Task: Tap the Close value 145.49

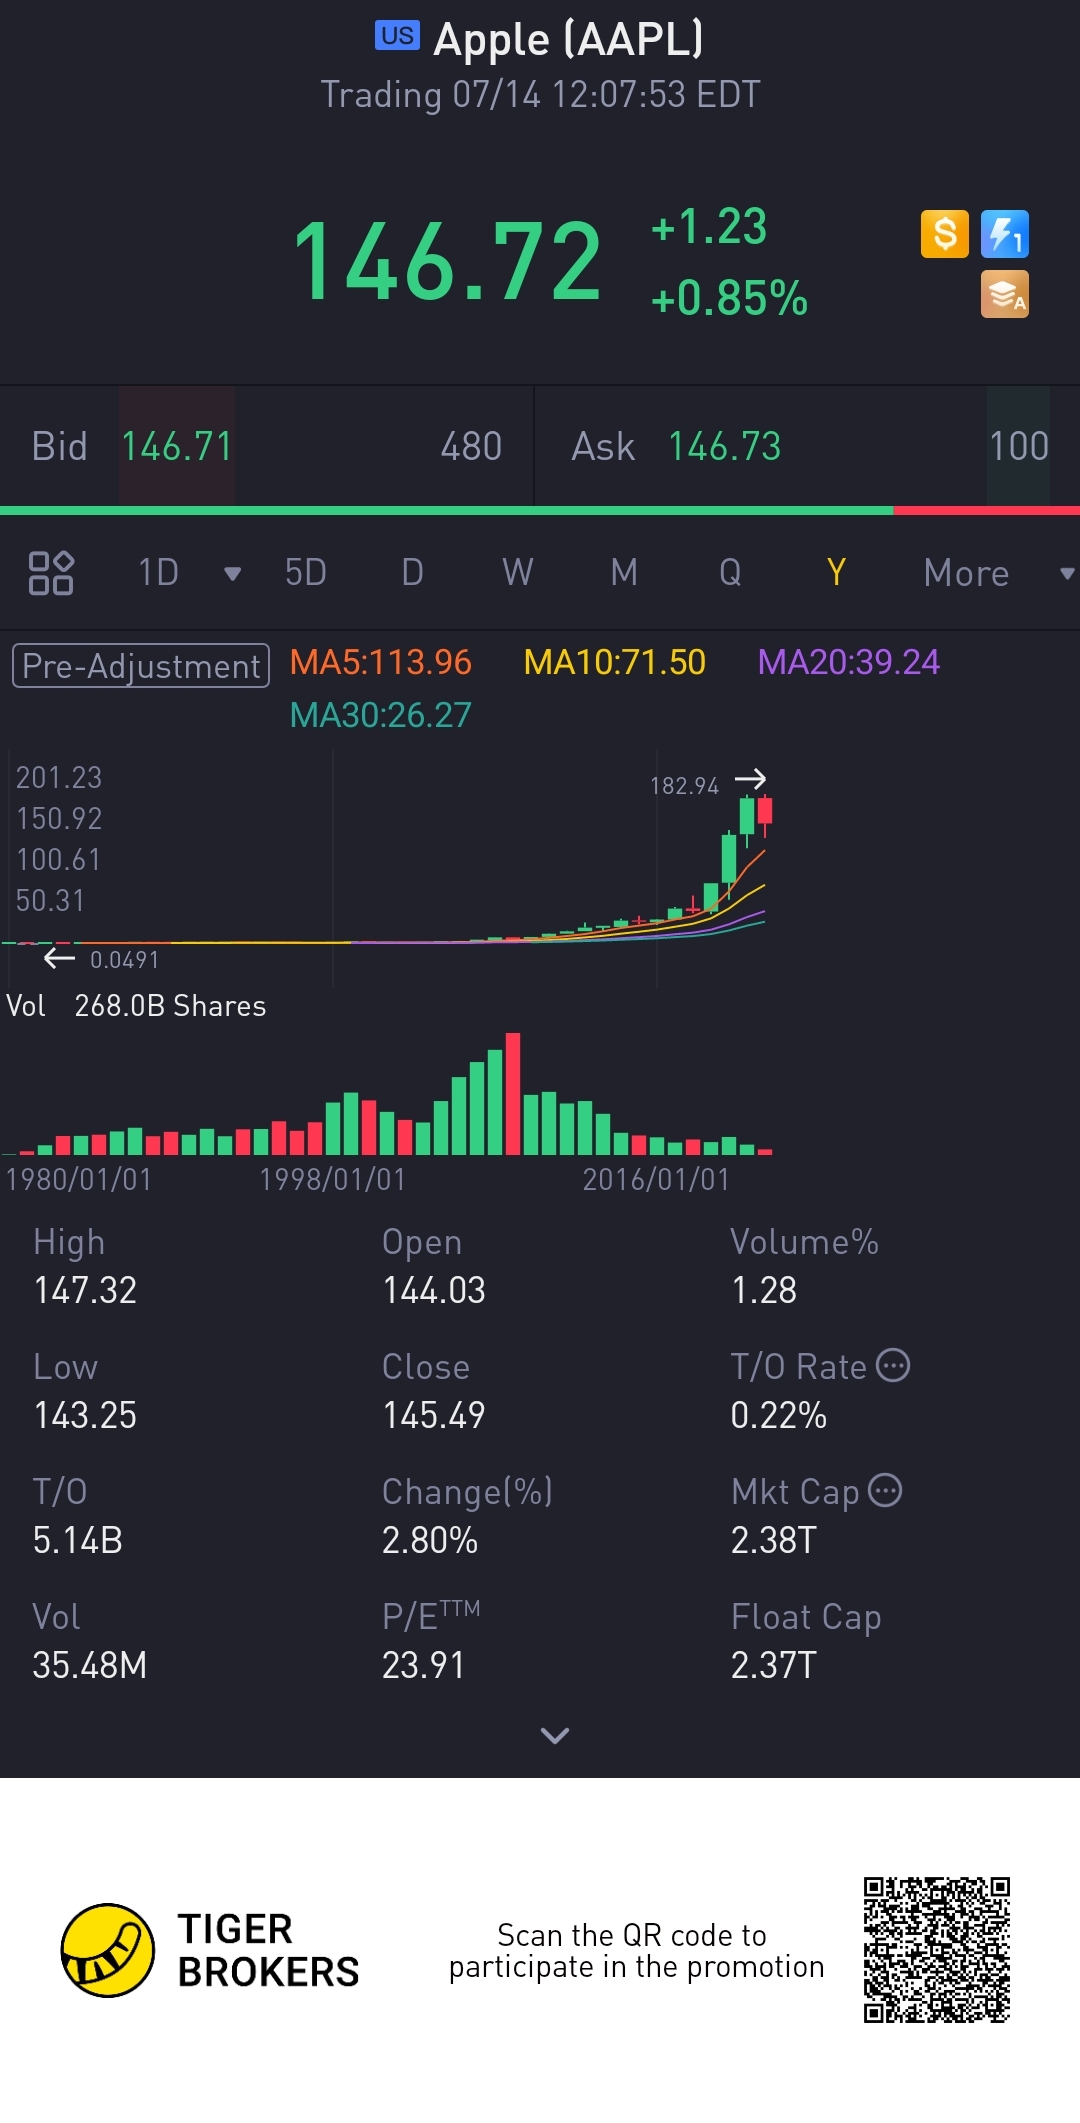Action: point(434,1416)
